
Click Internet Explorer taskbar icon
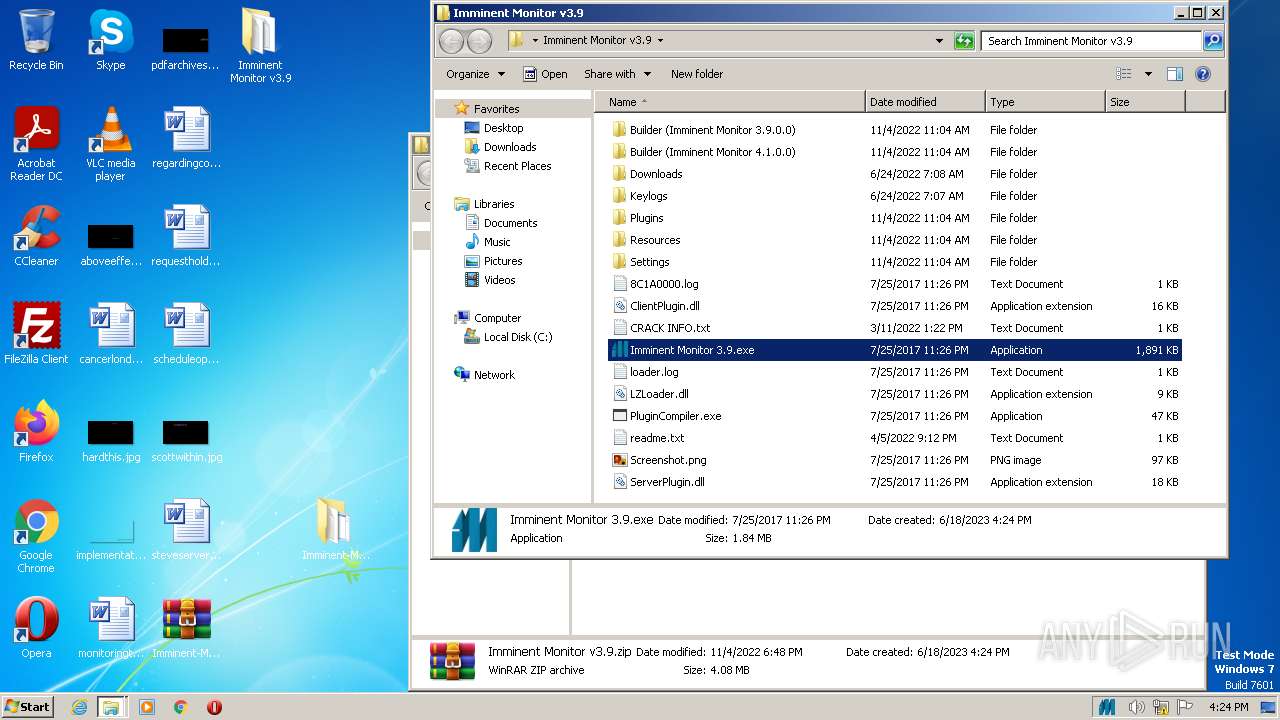79,707
